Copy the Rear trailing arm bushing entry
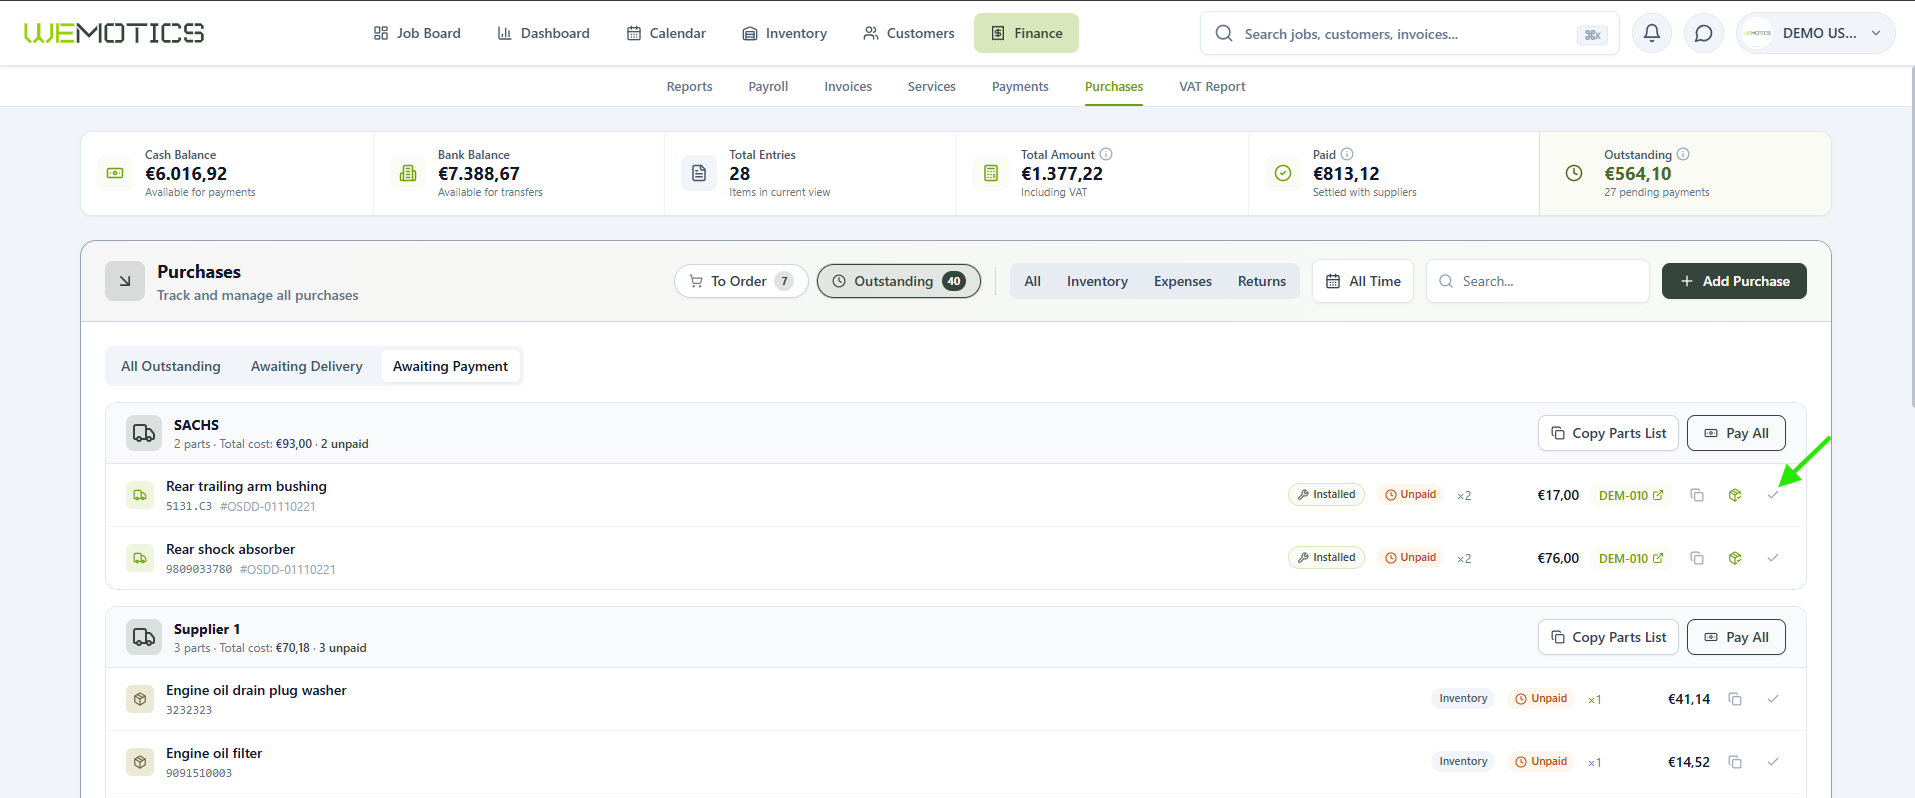This screenshot has height=798, width=1915. 1697,495
